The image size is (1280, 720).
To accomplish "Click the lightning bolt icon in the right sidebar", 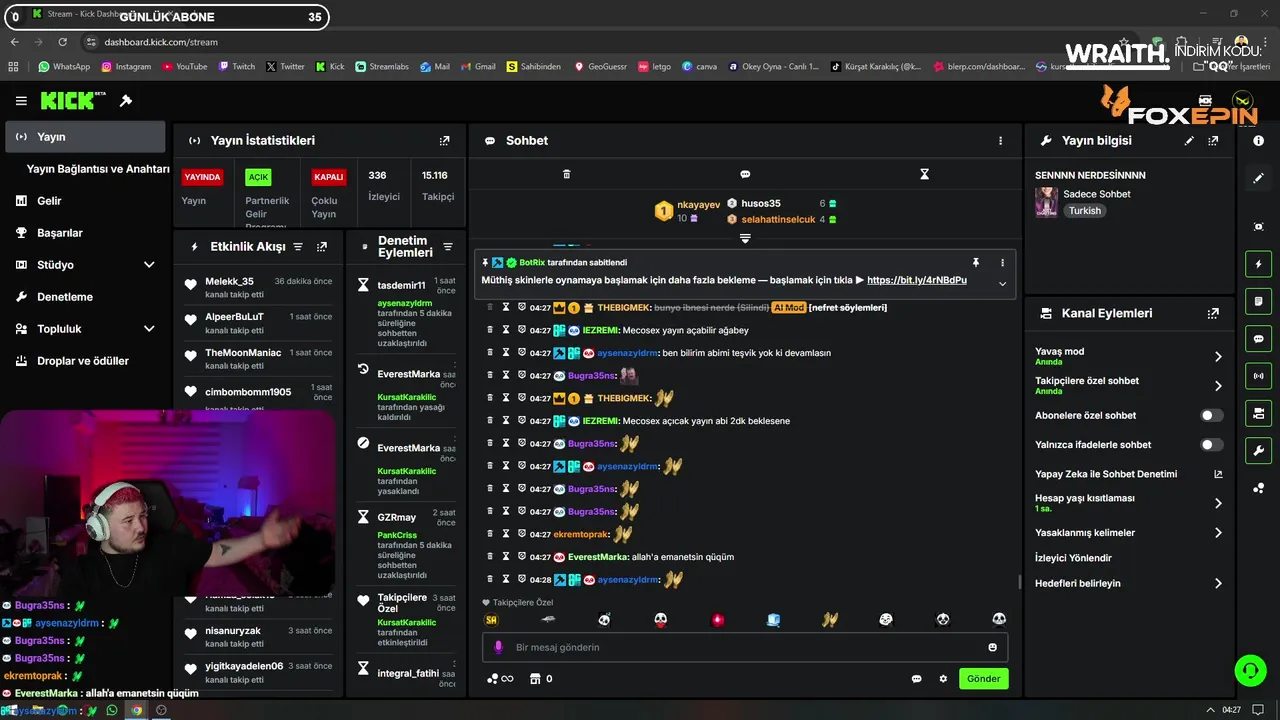I will click(1258, 264).
